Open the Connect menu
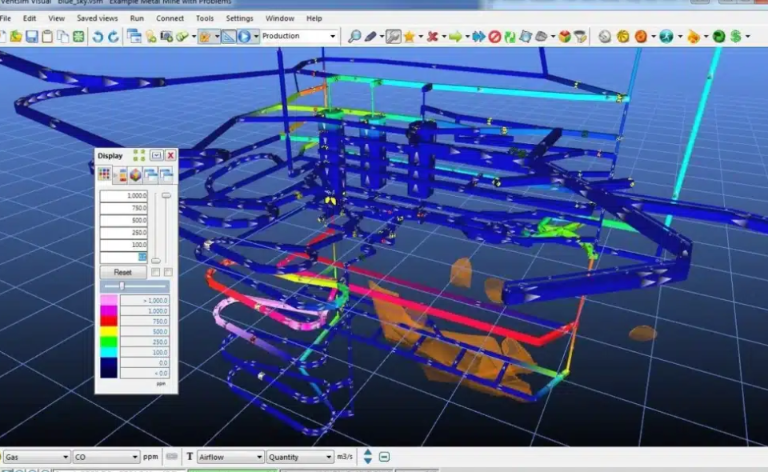This screenshot has height=472, width=768. click(169, 18)
